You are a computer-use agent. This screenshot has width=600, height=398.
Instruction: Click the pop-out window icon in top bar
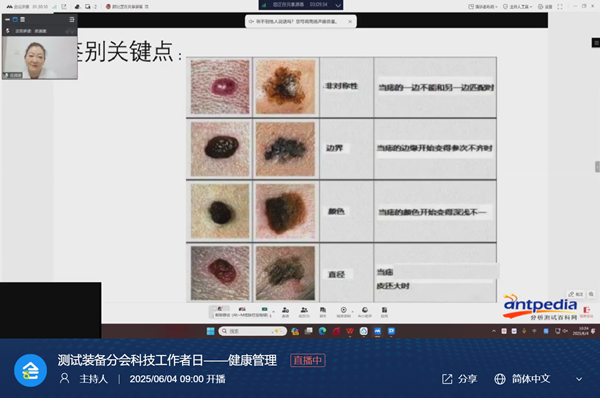(64, 7)
